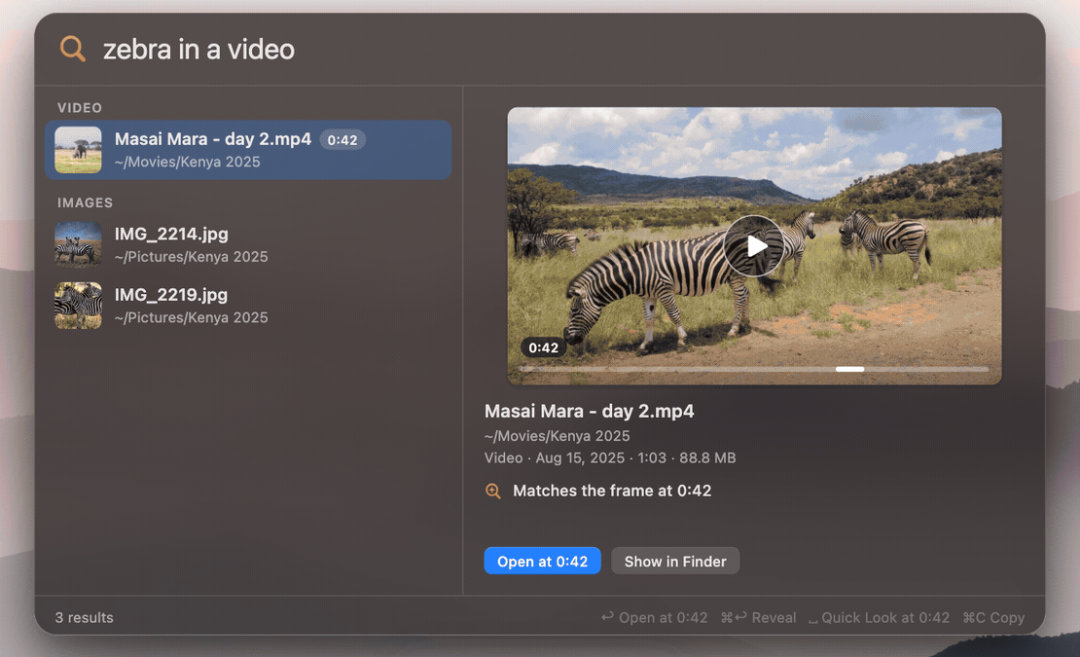Click the Open at 0:42 blue button

click(542, 561)
